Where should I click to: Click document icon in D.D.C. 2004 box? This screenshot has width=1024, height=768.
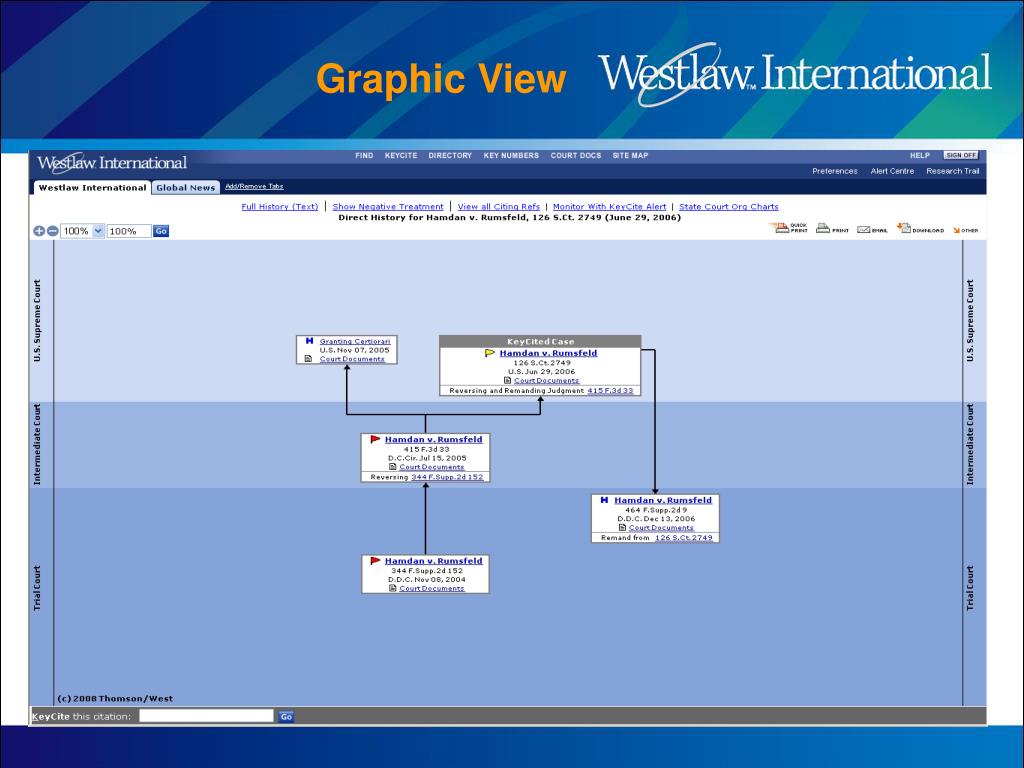tap(392, 588)
